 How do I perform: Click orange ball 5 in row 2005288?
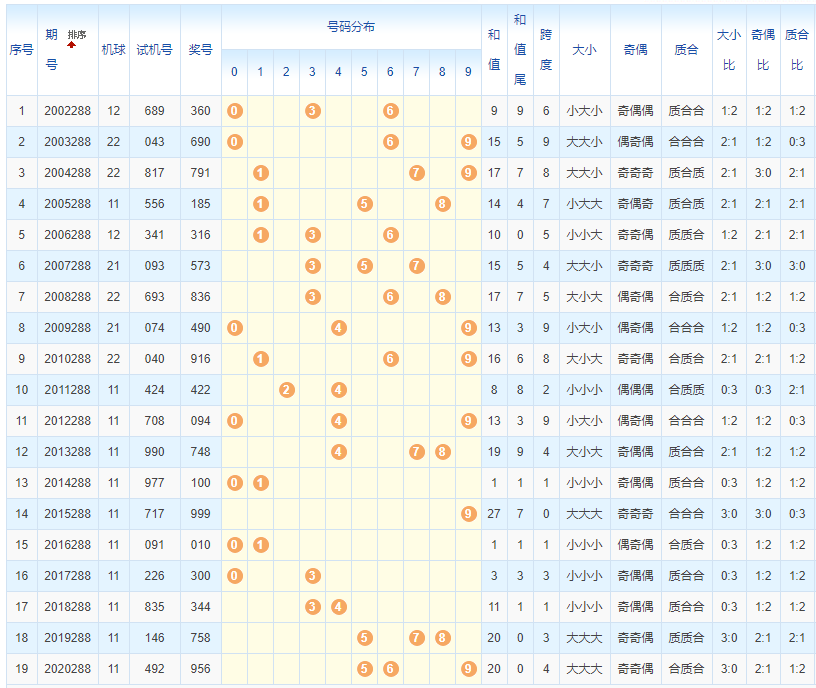(x=365, y=204)
